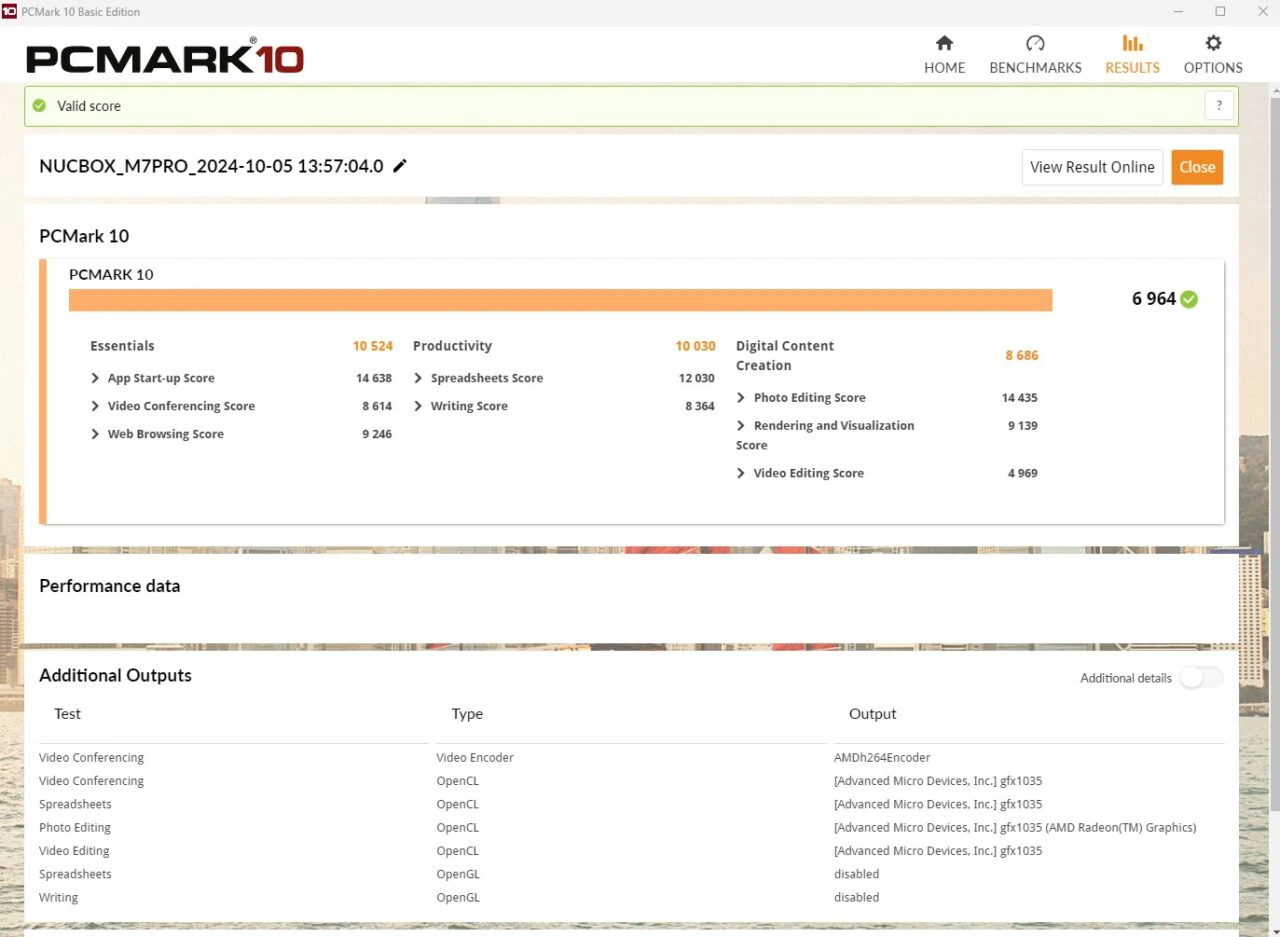Image resolution: width=1280 pixels, height=937 pixels.
Task: Open Benchmarks via the gauge icon
Action: (x=1035, y=43)
